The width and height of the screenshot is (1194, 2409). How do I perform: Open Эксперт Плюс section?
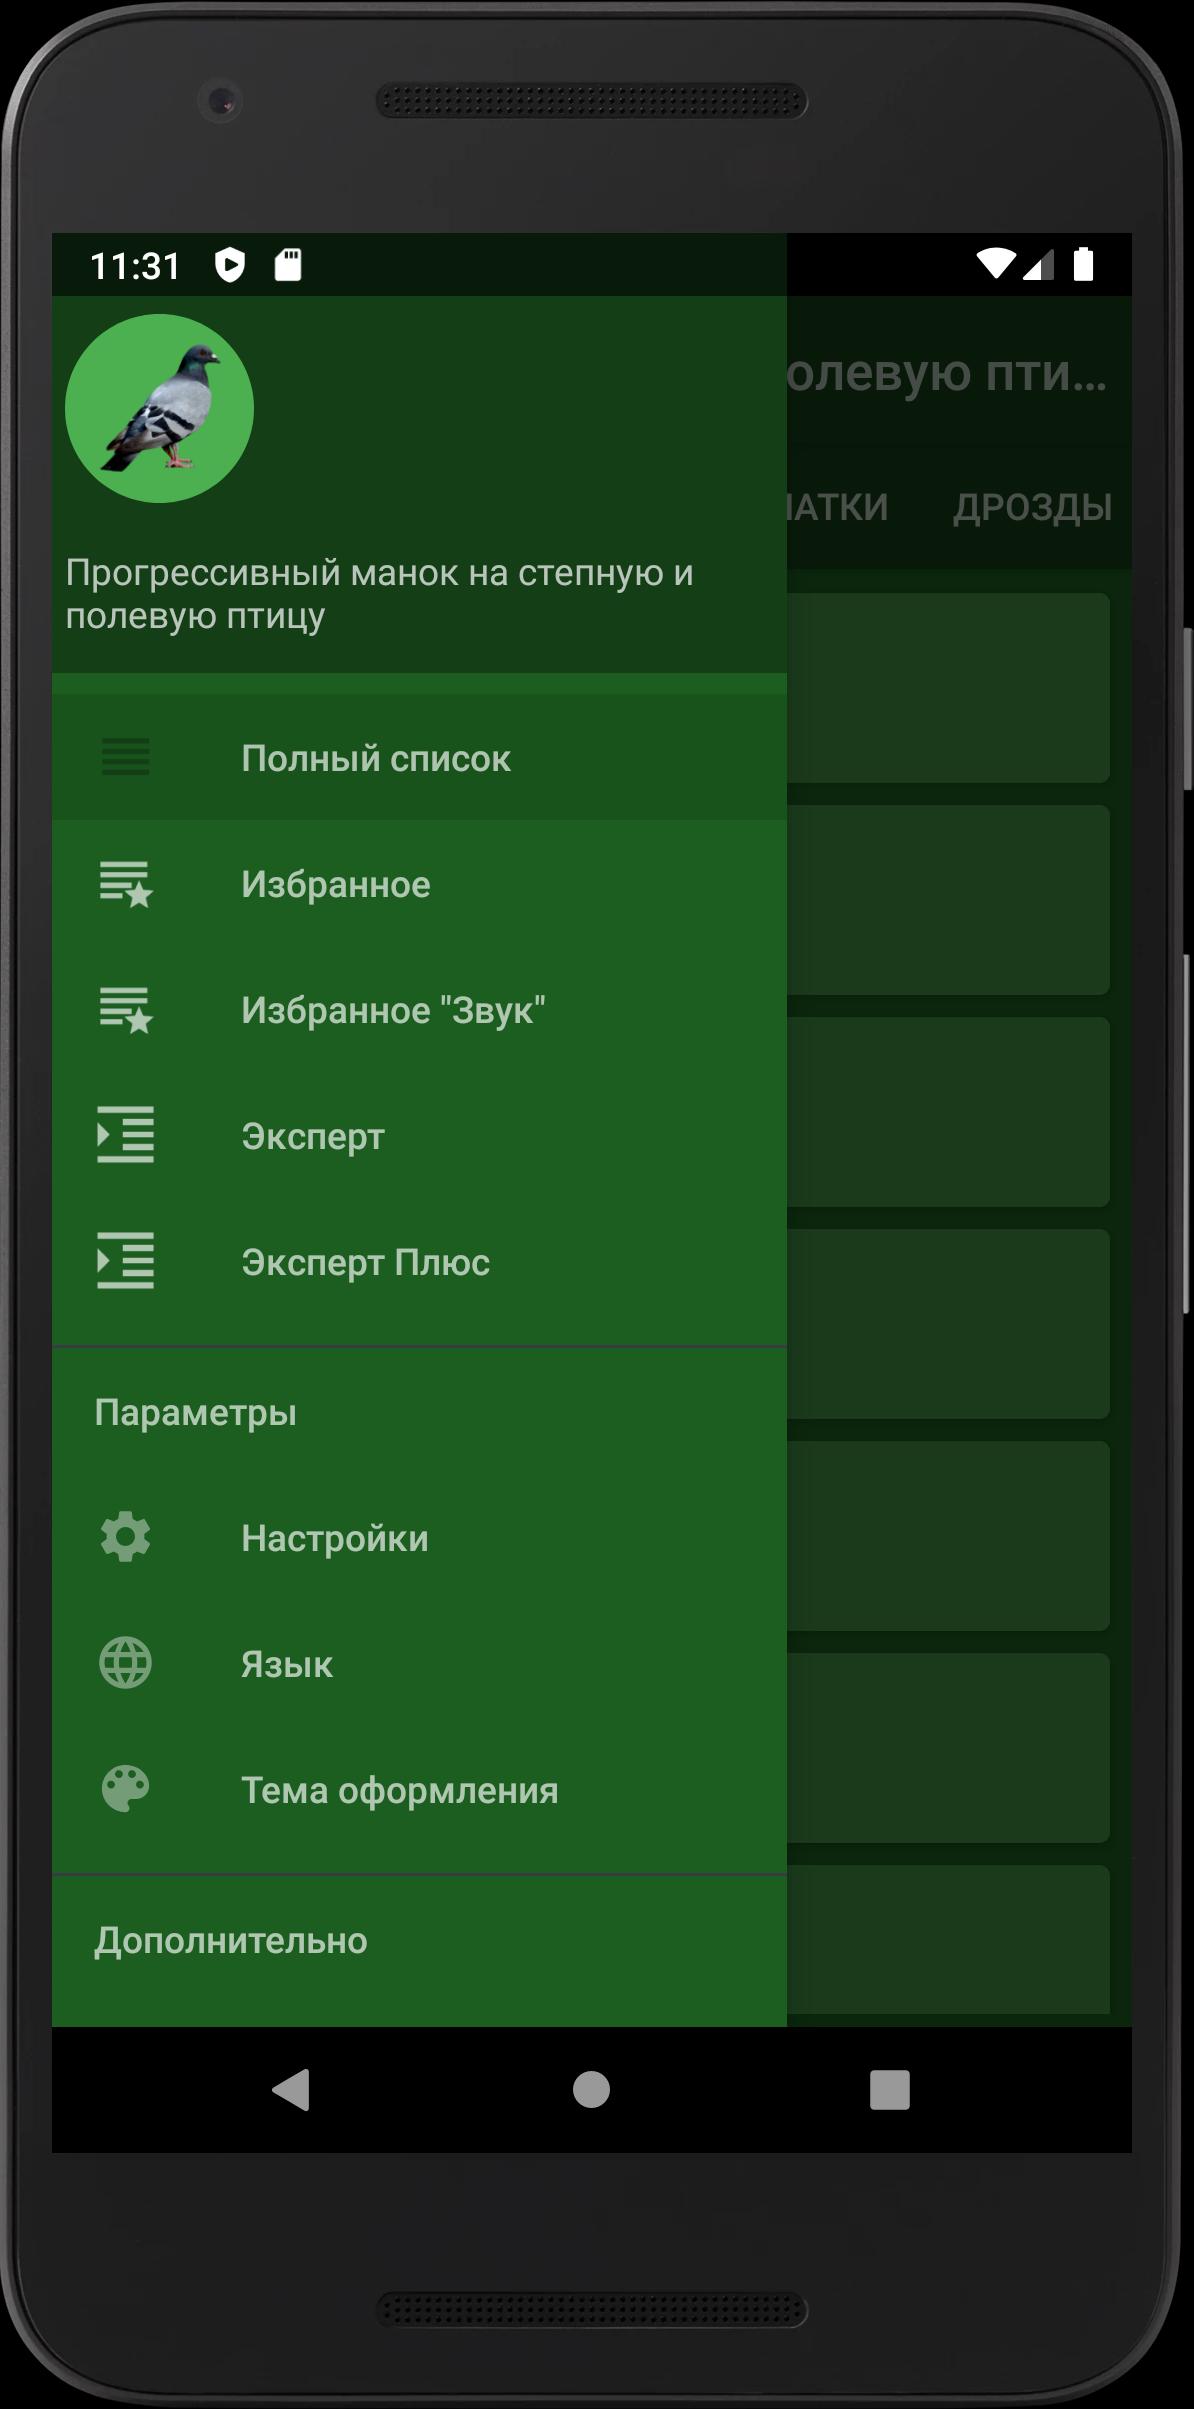pos(419,1262)
